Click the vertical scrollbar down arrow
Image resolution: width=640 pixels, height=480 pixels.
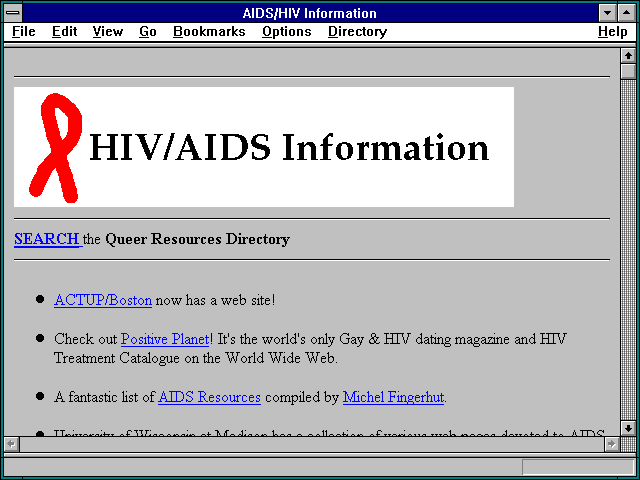coord(628,428)
